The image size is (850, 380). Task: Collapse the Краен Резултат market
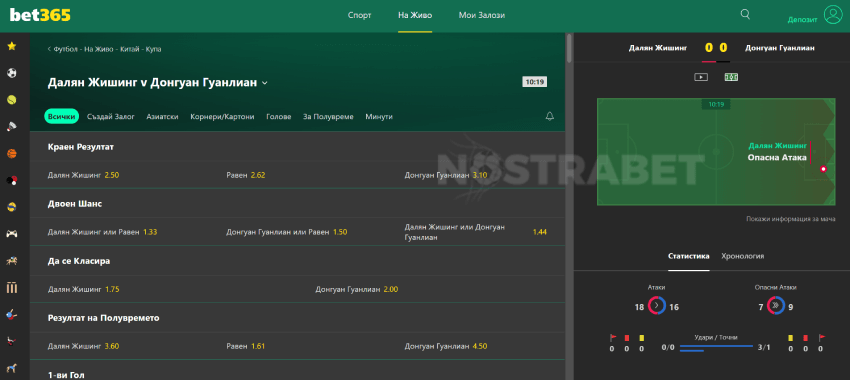click(298, 147)
